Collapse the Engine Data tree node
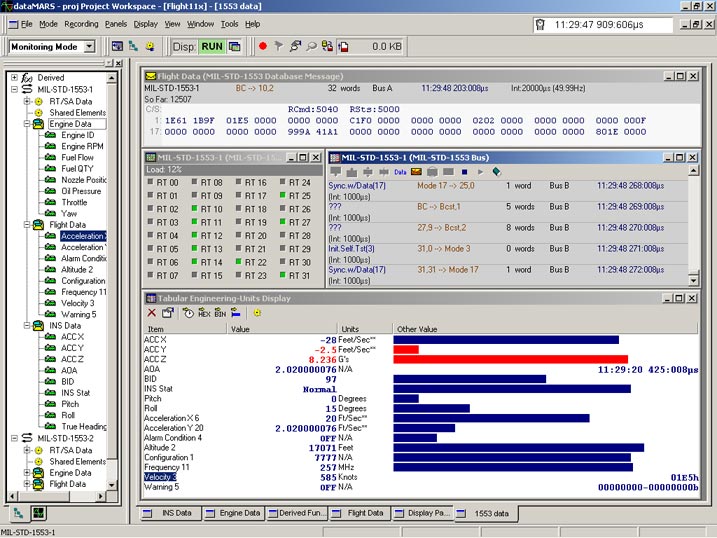The width and height of the screenshot is (717, 538). coord(27,124)
